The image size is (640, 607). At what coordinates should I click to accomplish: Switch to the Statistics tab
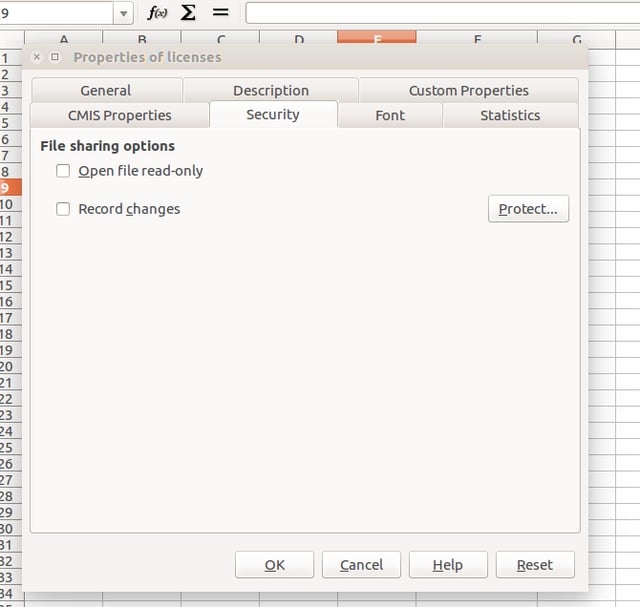[510, 115]
